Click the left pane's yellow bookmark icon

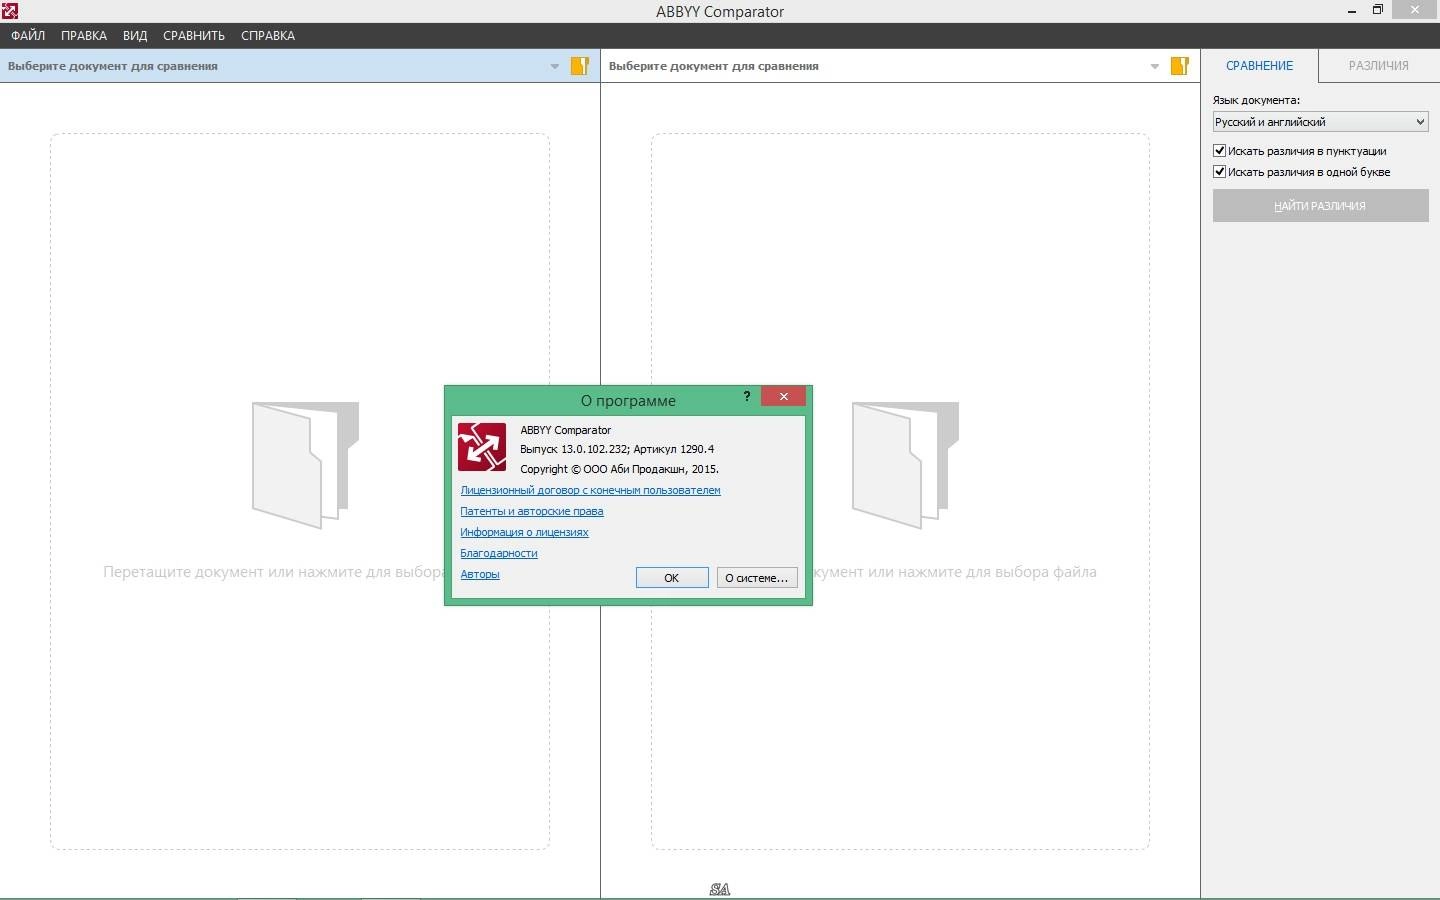click(x=579, y=66)
